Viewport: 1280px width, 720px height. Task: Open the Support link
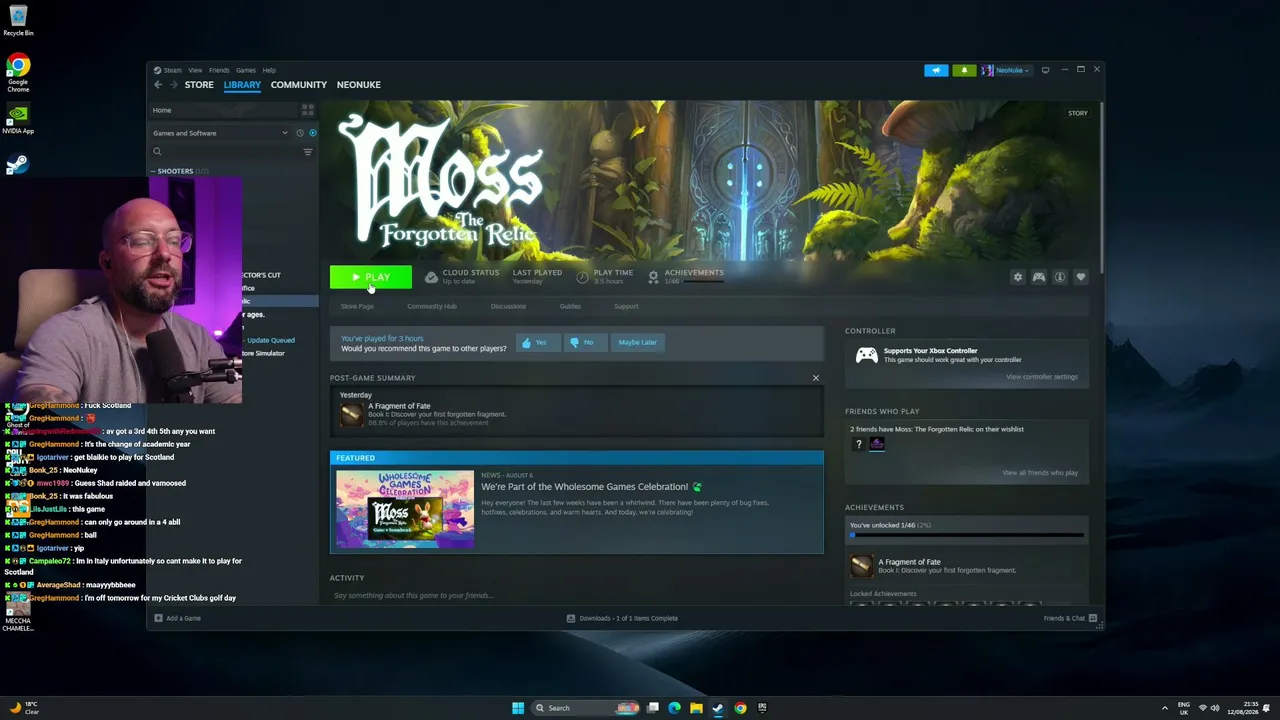pyautogui.click(x=626, y=306)
